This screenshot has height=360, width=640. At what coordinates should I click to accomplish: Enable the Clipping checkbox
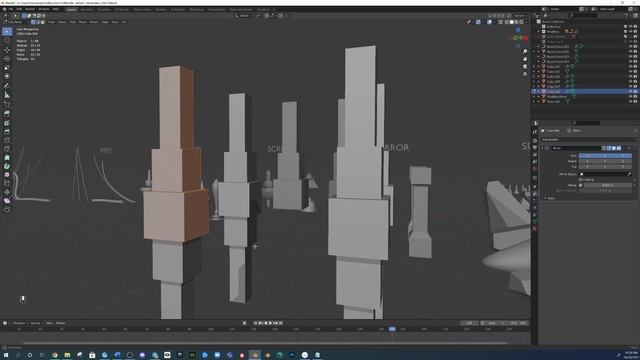(581, 180)
